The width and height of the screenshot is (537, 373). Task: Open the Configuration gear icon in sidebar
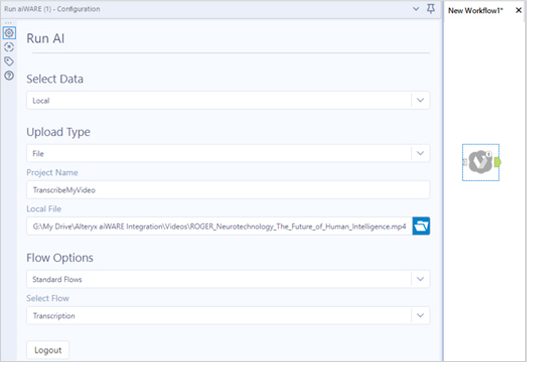click(x=9, y=33)
